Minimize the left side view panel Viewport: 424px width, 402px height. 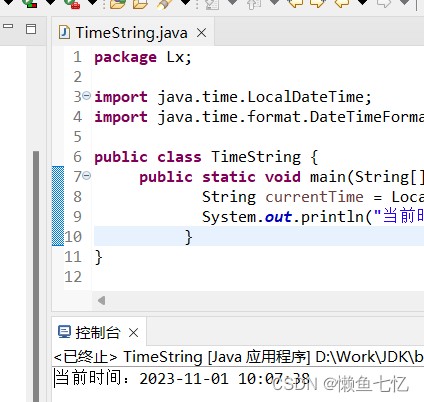point(8,26)
